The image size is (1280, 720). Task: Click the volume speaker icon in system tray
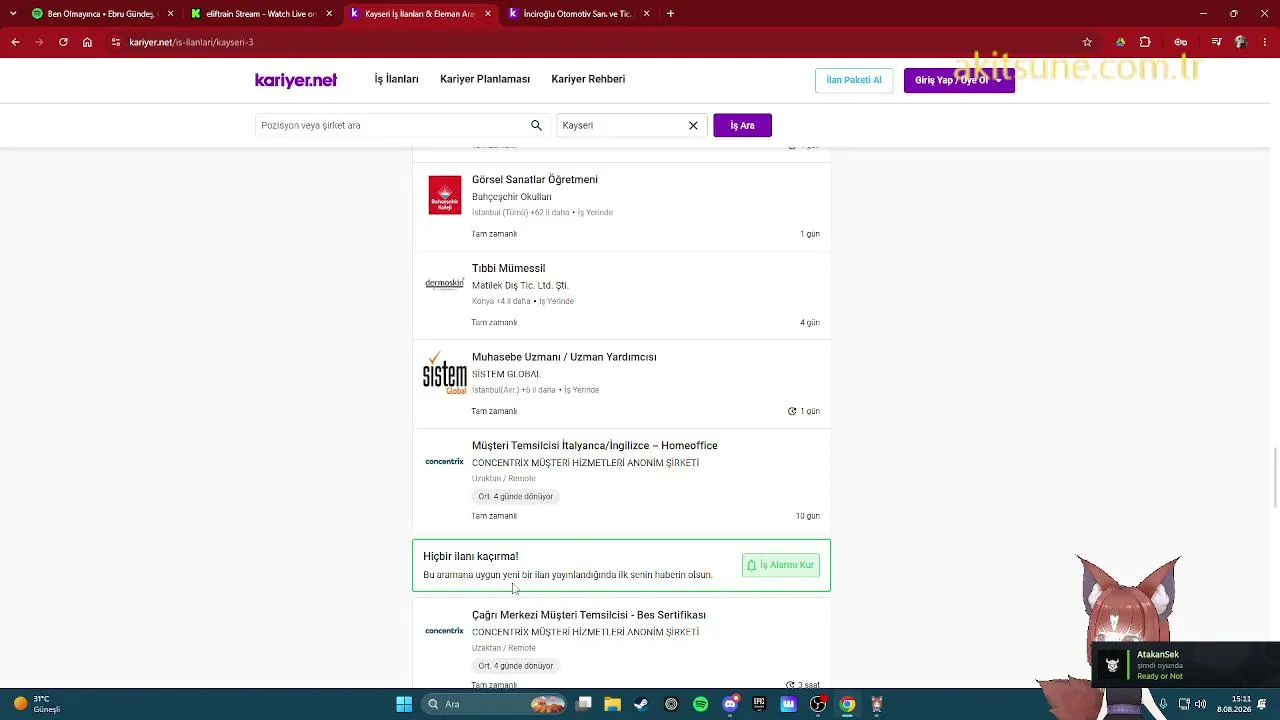click(1200, 704)
